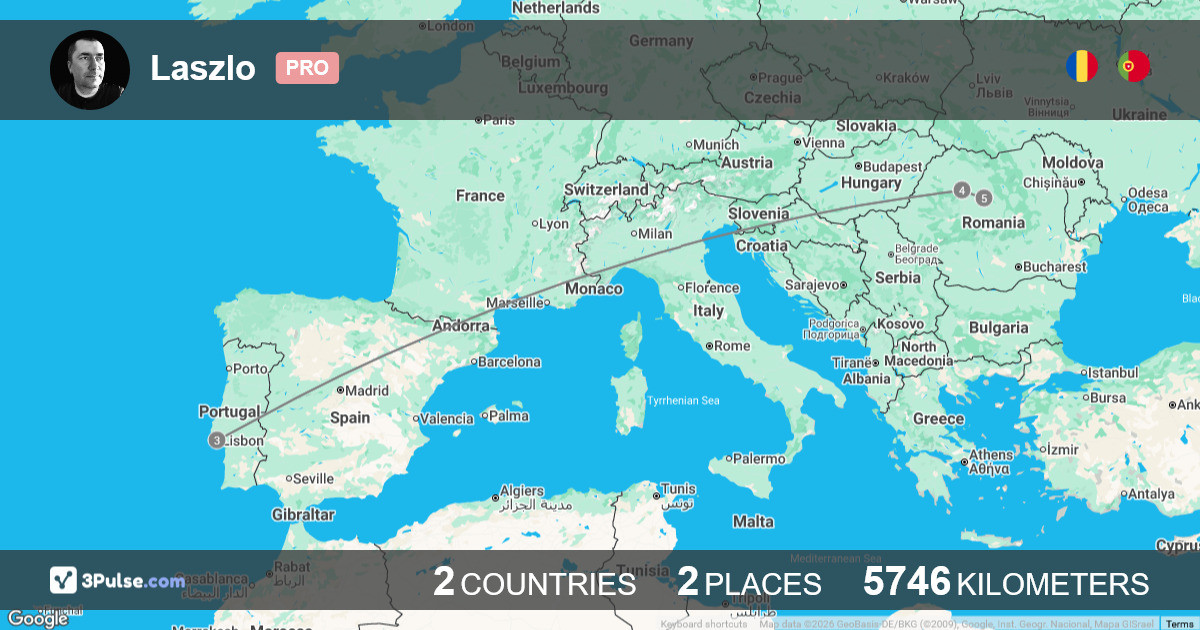The height and width of the screenshot is (630, 1200).
Task: Open the map Terms link
Action: point(1179,624)
